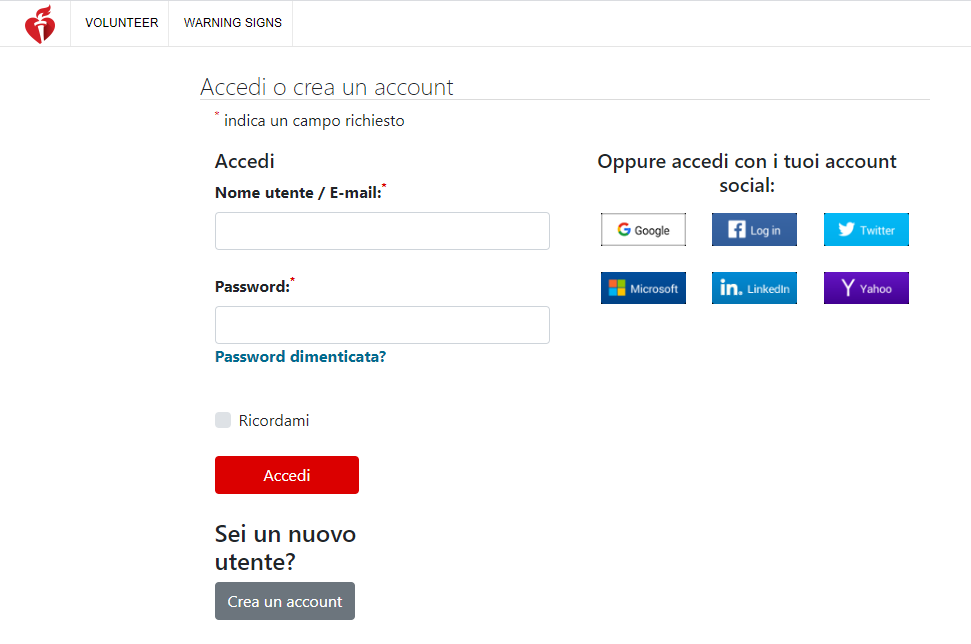The height and width of the screenshot is (644, 971).
Task: Pick the Yahoo sign-in button
Action: click(x=866, y=288)
